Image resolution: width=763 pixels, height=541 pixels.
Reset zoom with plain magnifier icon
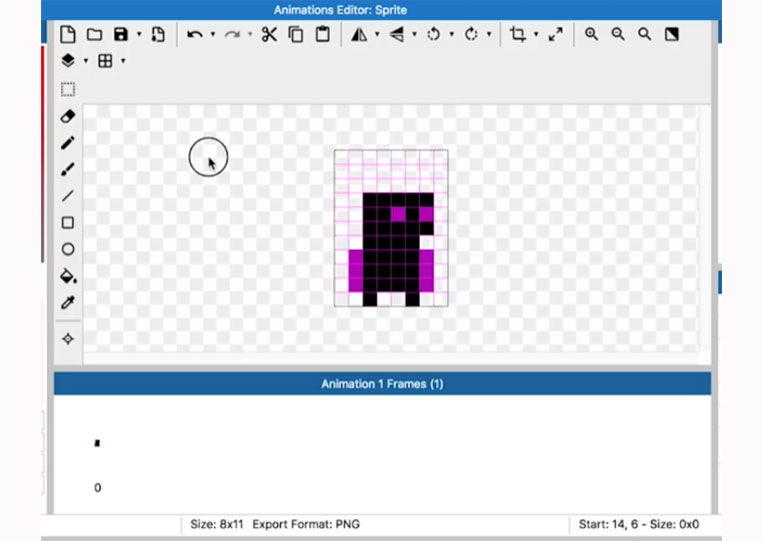(645, 34)
